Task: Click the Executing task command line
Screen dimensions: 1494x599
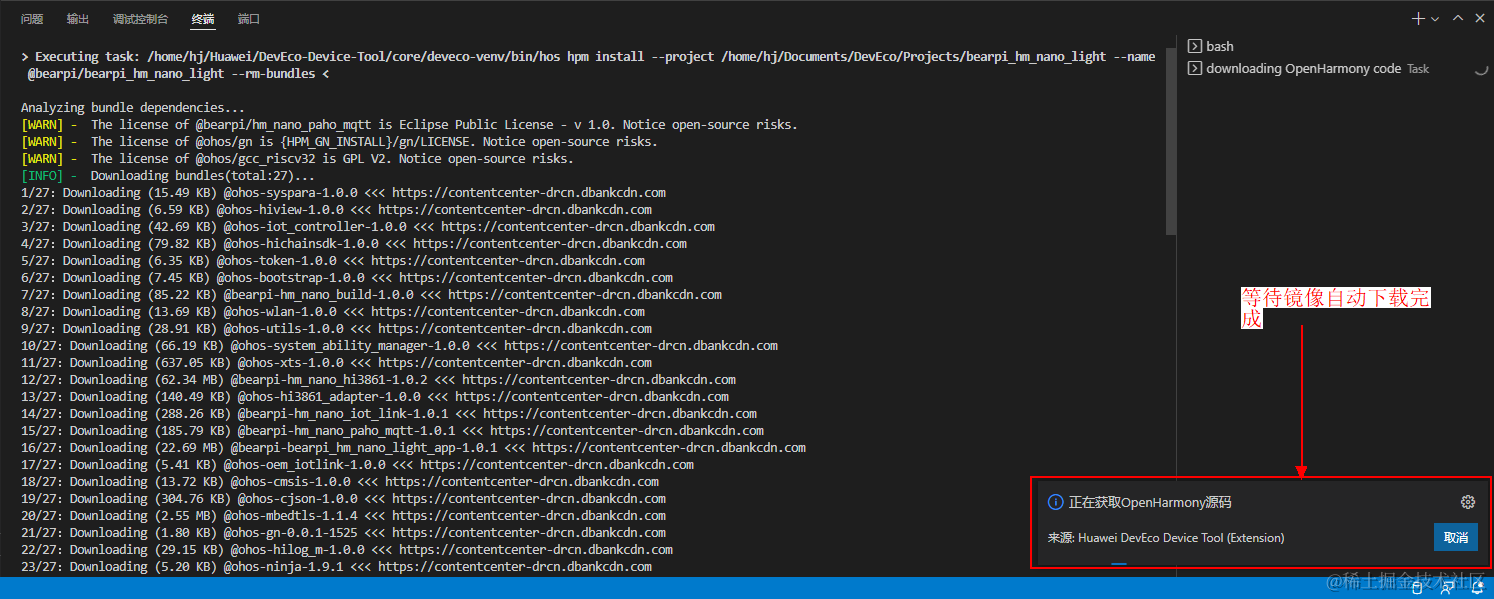Action: tap(588, 65)
